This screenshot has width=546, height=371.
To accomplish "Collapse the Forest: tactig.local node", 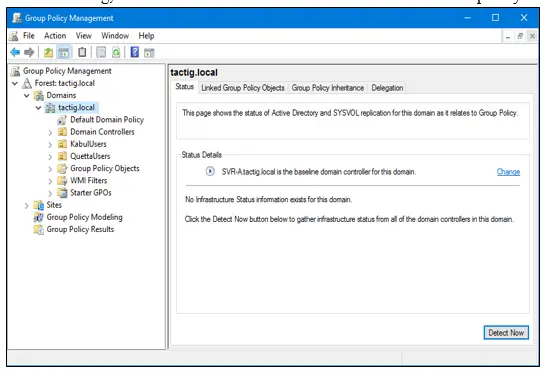I will point(15,84).
